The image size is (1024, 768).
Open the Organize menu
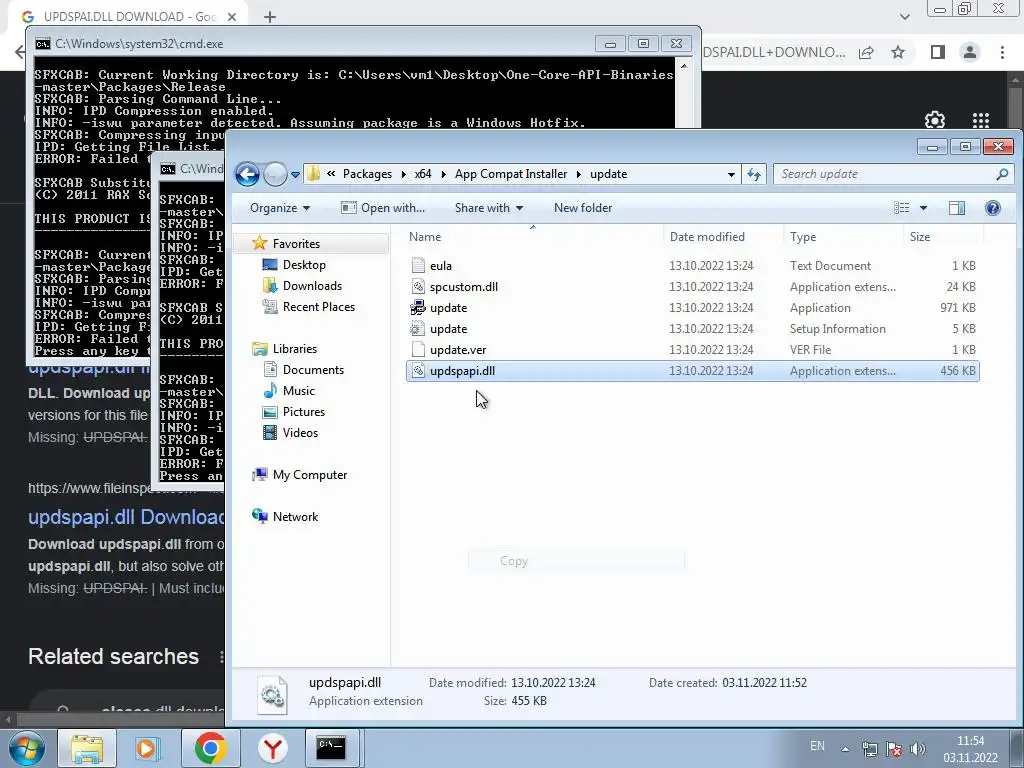point(280,208)
